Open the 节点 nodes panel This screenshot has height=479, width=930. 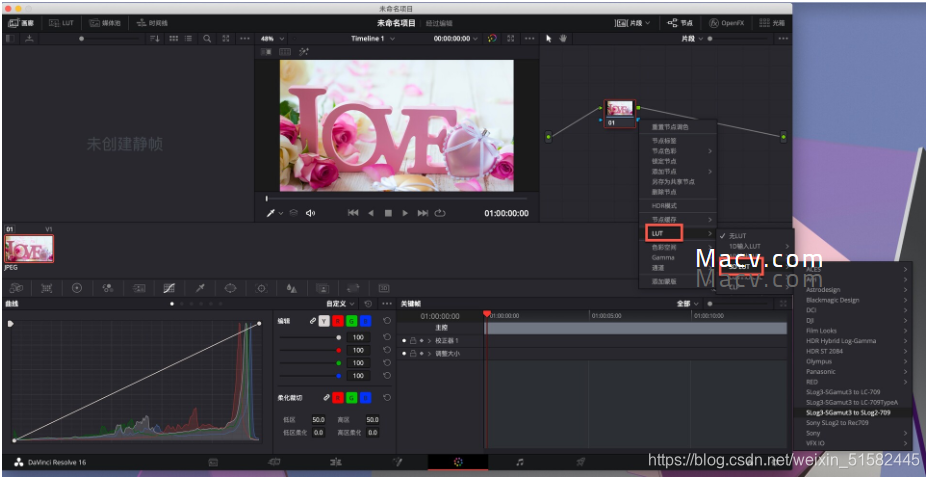tap(680, 23)
